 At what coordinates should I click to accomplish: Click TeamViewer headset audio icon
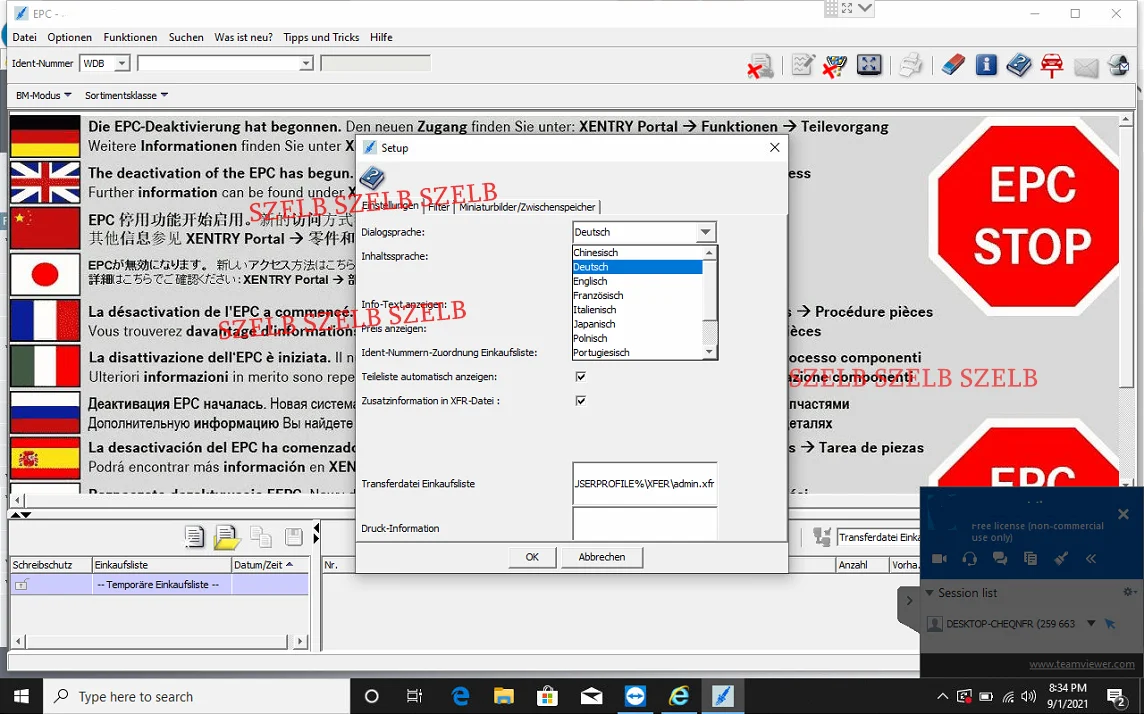(970, 559)
